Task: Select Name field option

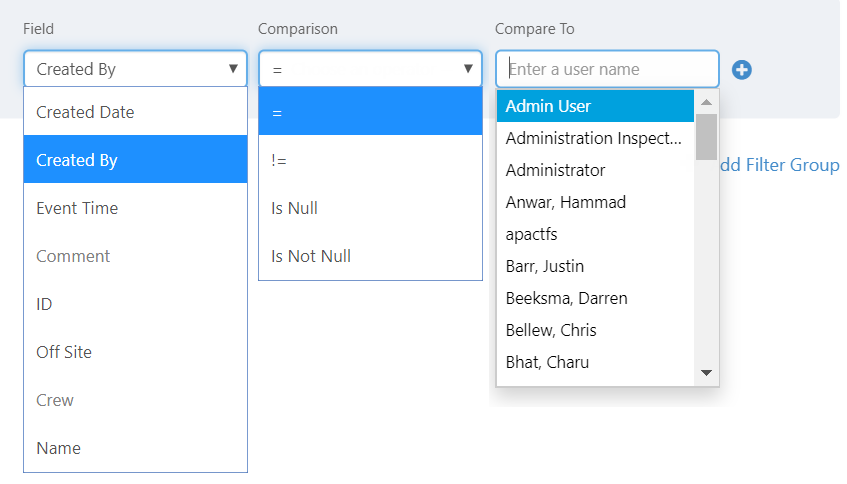Action: (135, 448)
